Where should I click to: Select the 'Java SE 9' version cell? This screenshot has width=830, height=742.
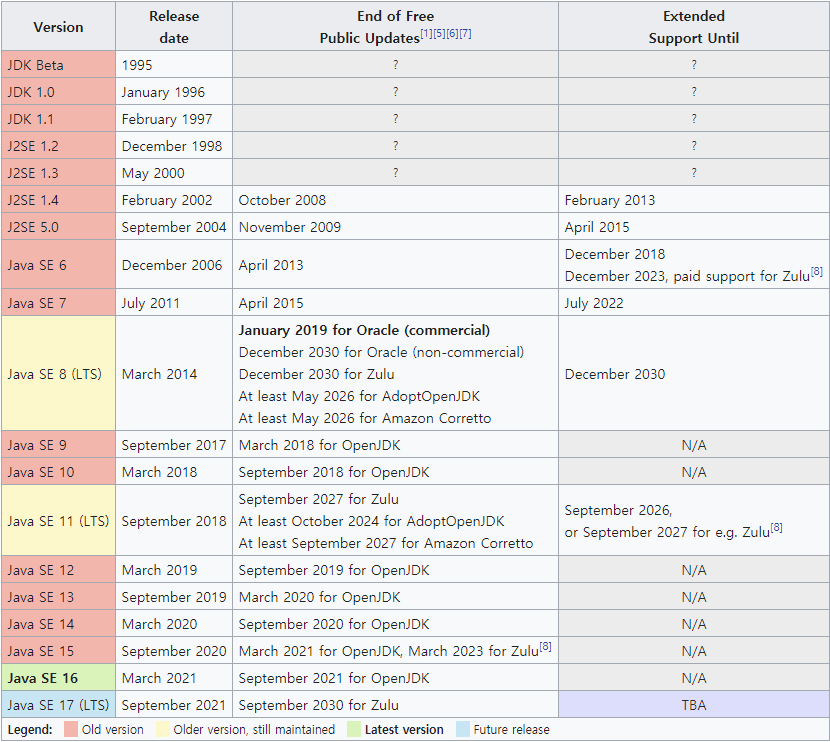(x=58, y=445)
